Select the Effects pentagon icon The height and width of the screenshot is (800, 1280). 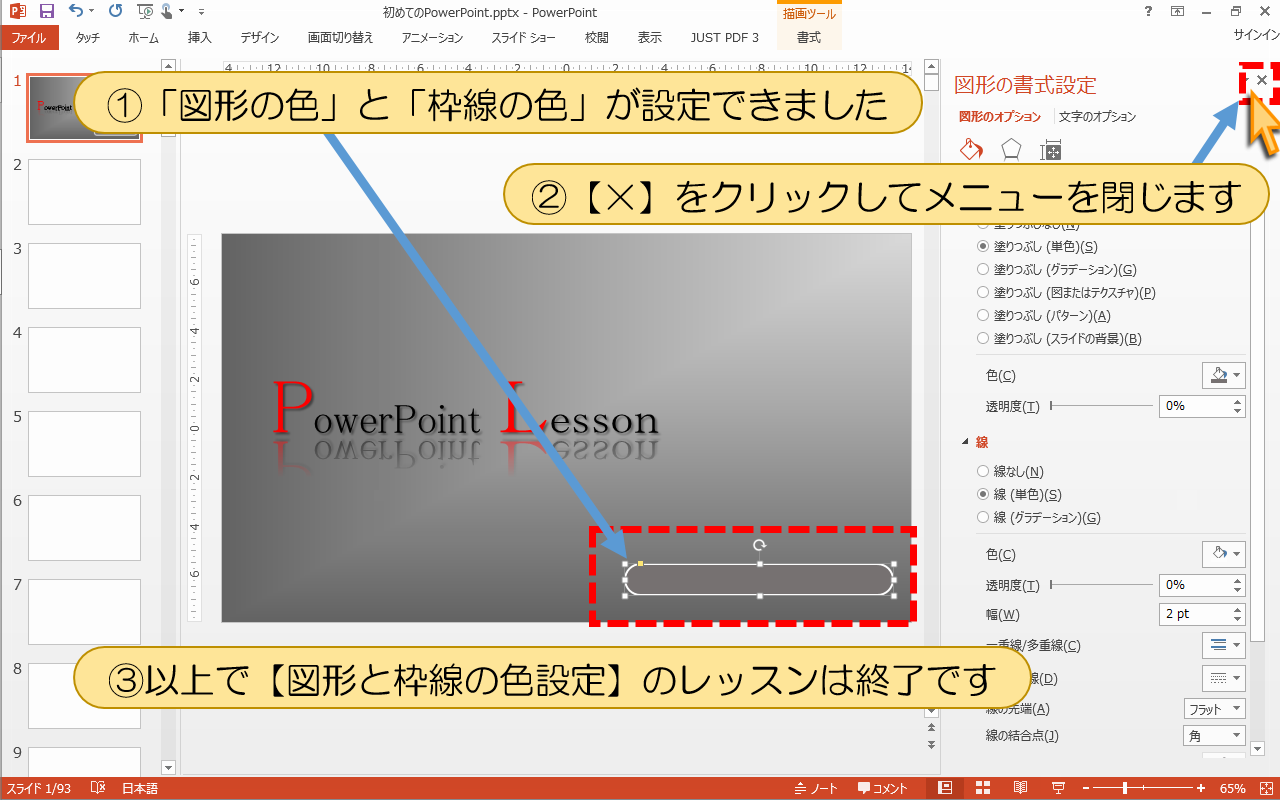tap(1011, 150)
